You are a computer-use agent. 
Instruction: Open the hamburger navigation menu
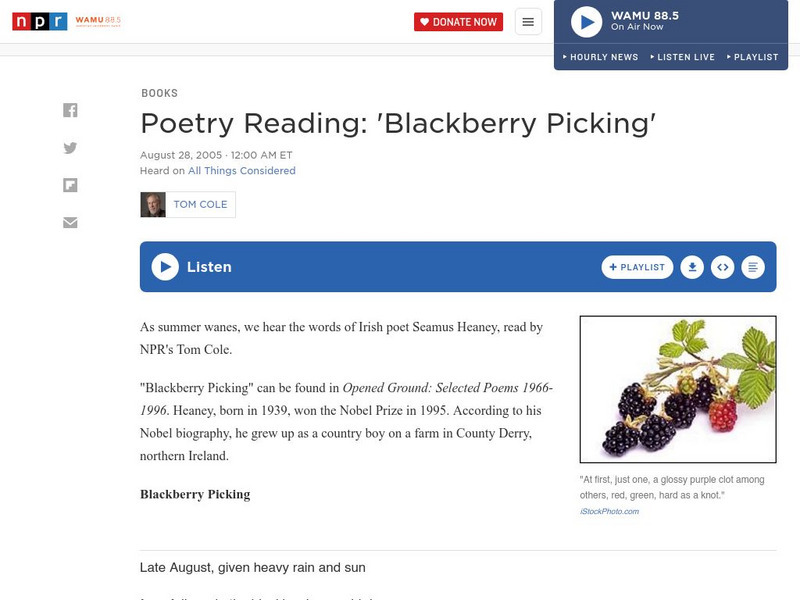tap(528, 22)
